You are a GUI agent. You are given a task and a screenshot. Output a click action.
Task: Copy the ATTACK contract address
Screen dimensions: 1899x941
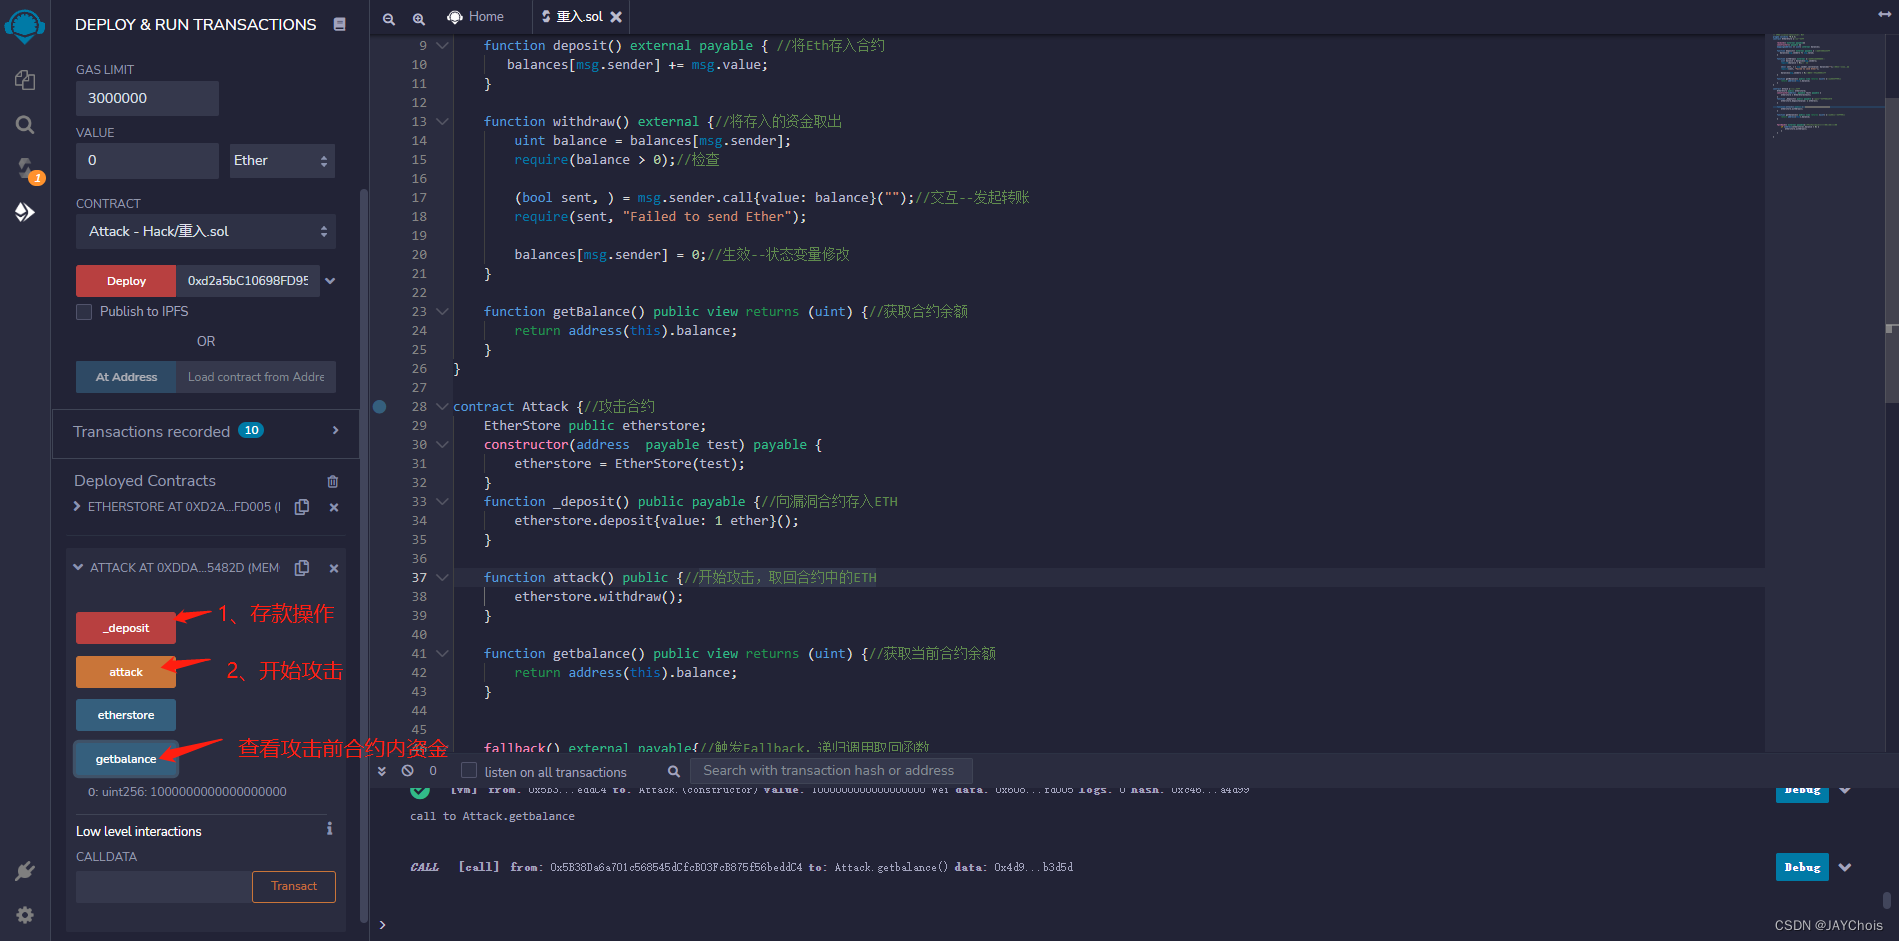[x=302, y=568]
